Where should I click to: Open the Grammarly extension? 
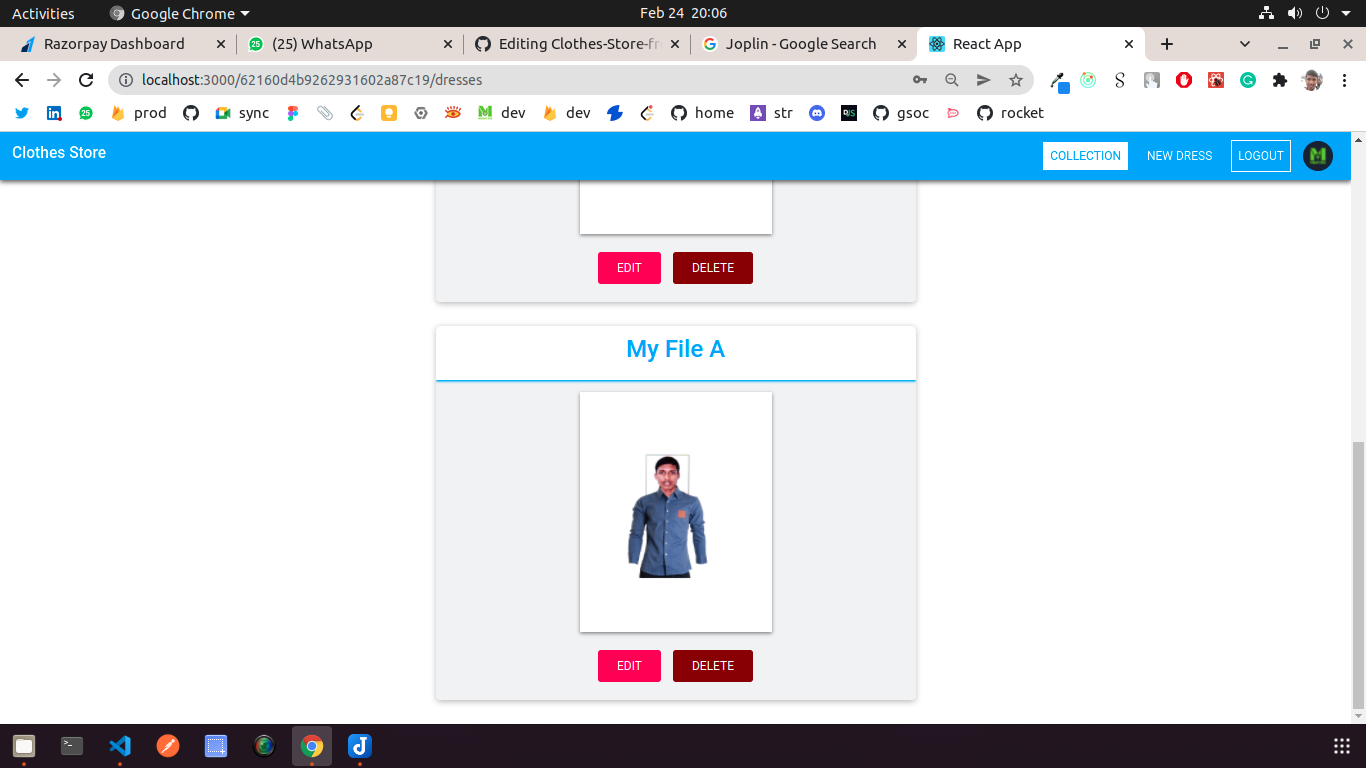click(x=1247, y=80)
